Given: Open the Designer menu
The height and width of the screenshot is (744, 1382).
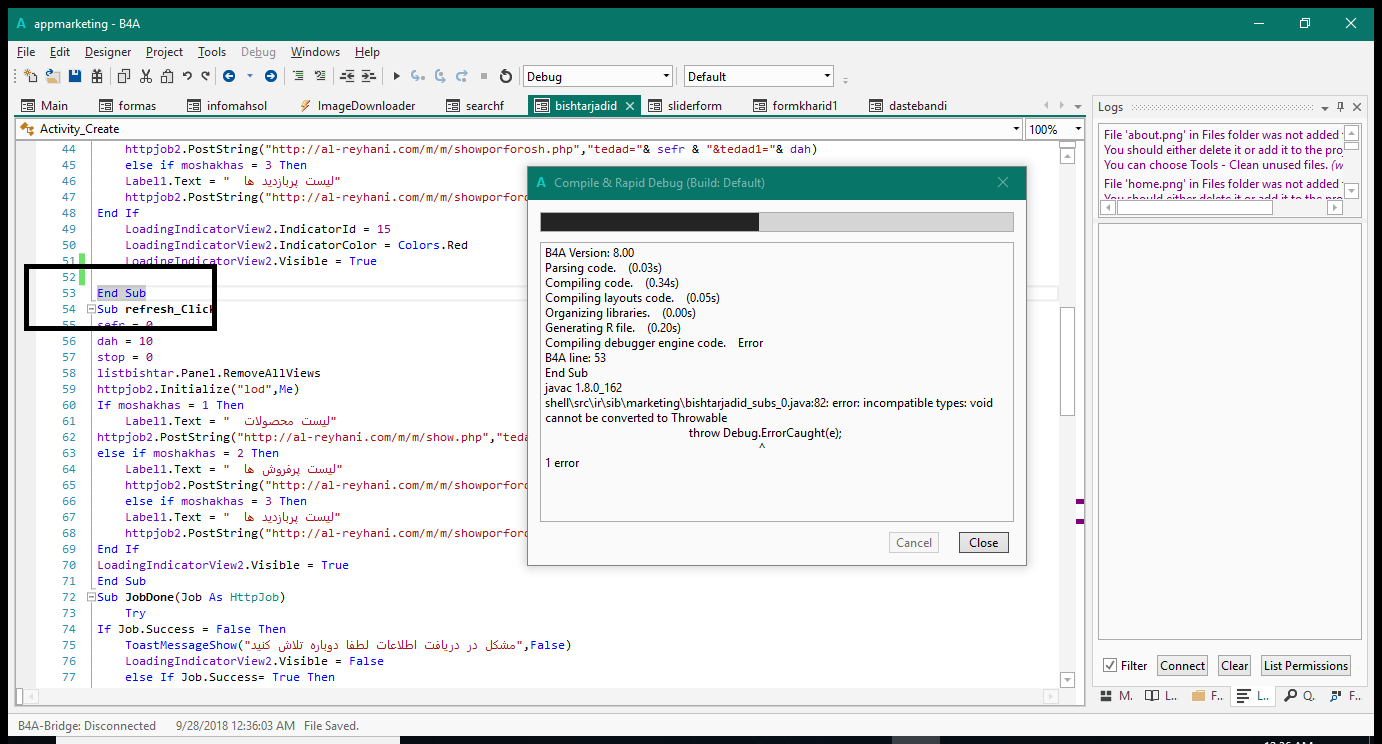Looking at the screenshot, I should tap(107, 52).
